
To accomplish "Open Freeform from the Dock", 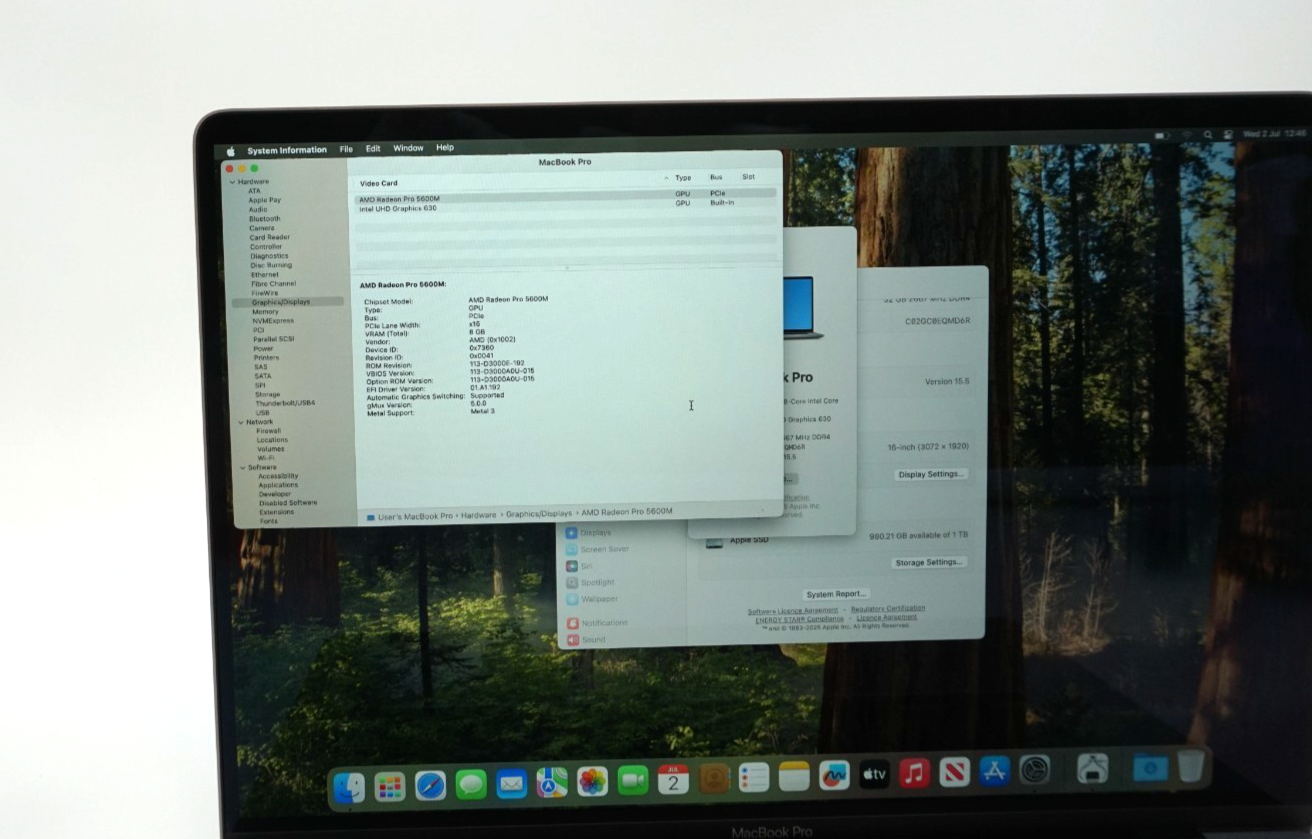I will tap(834, 776).
